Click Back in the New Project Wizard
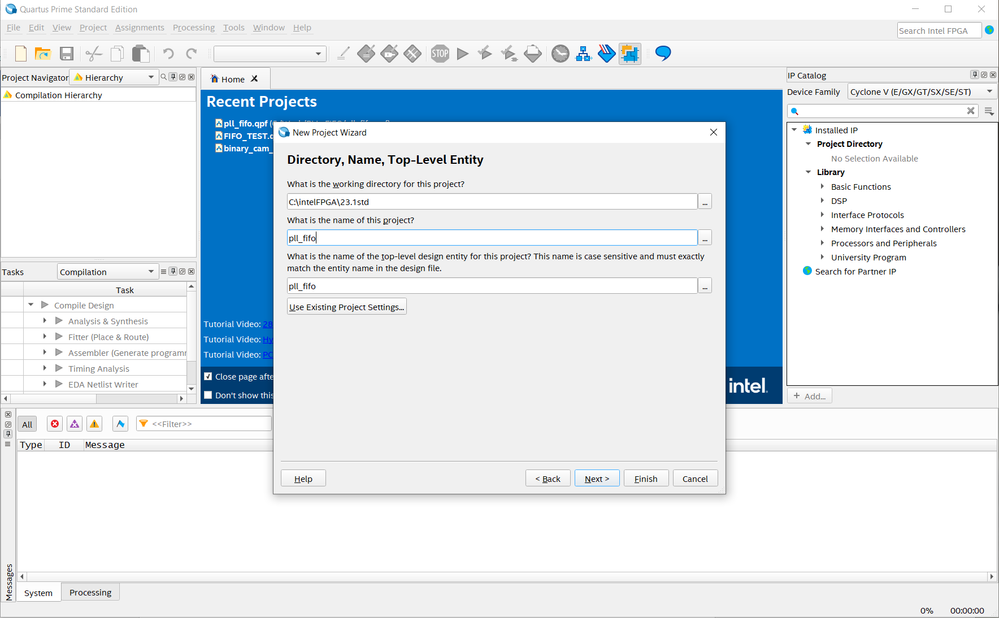The image size is (999, 618). [x=548, y=478]
